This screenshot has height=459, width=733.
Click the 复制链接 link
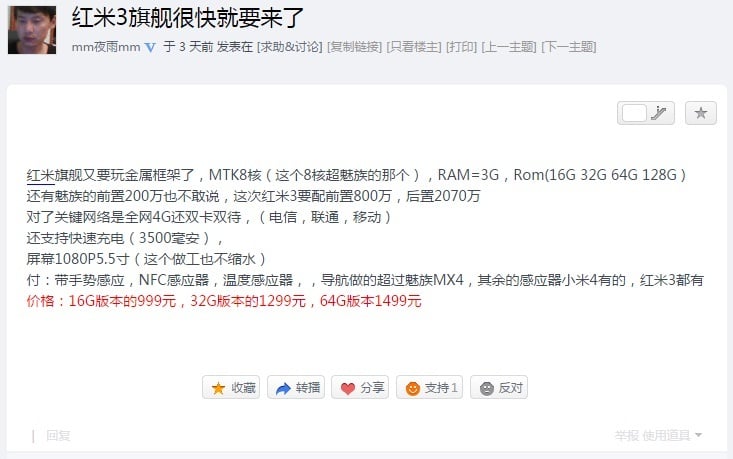(x=355, y=47)
